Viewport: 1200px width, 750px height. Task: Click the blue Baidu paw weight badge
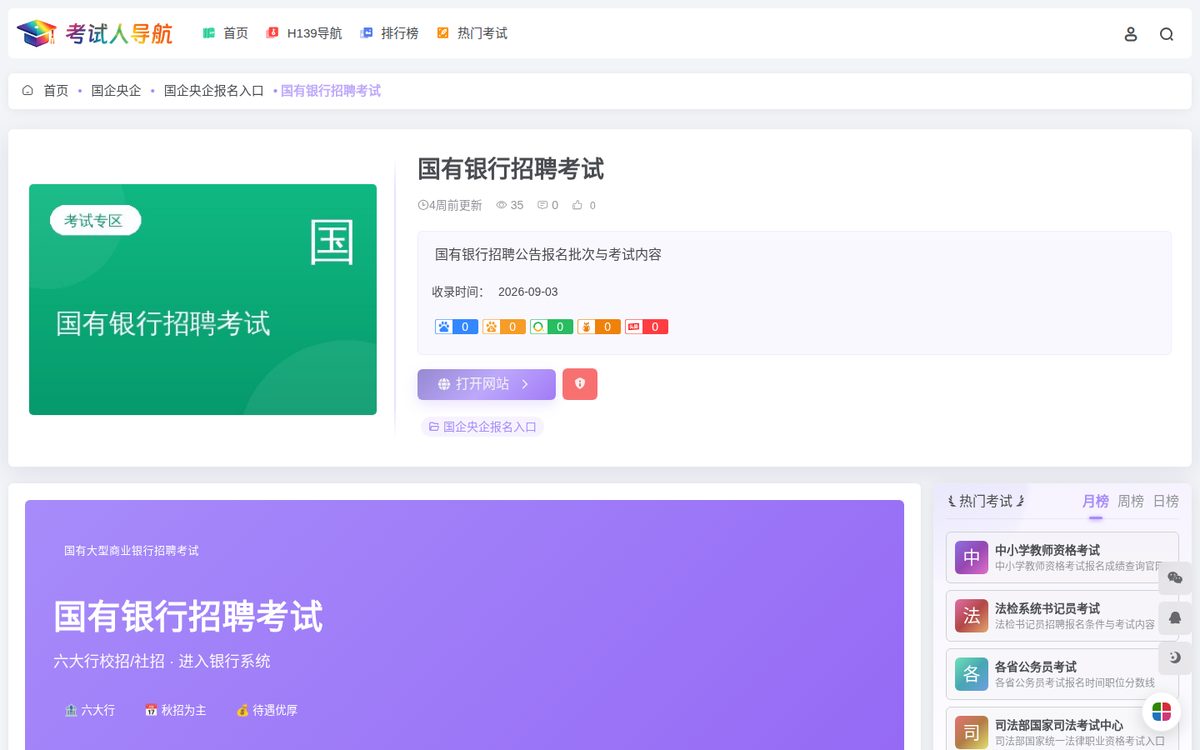456,327
